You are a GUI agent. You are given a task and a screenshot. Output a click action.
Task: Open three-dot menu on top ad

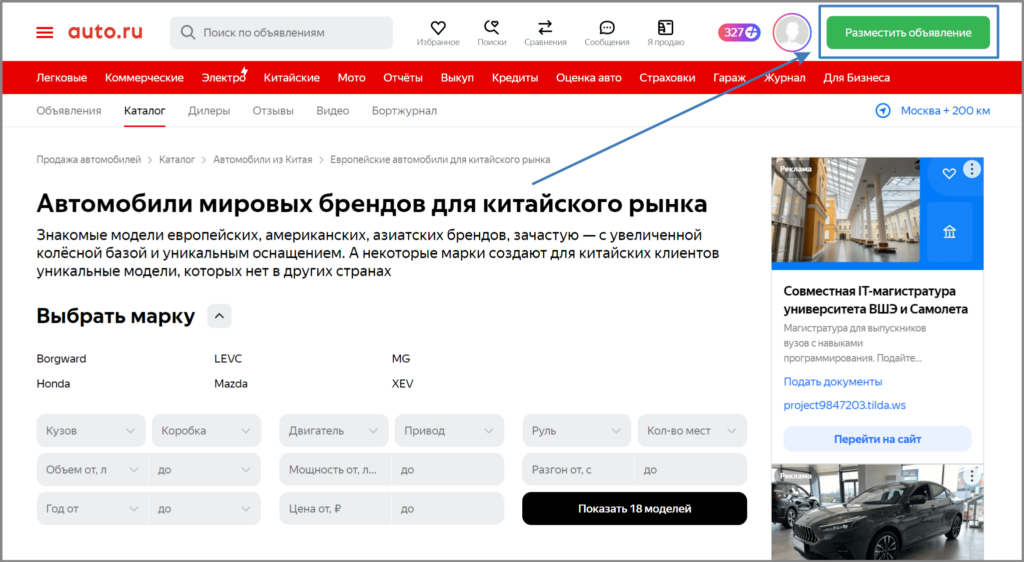coord(972,170)
